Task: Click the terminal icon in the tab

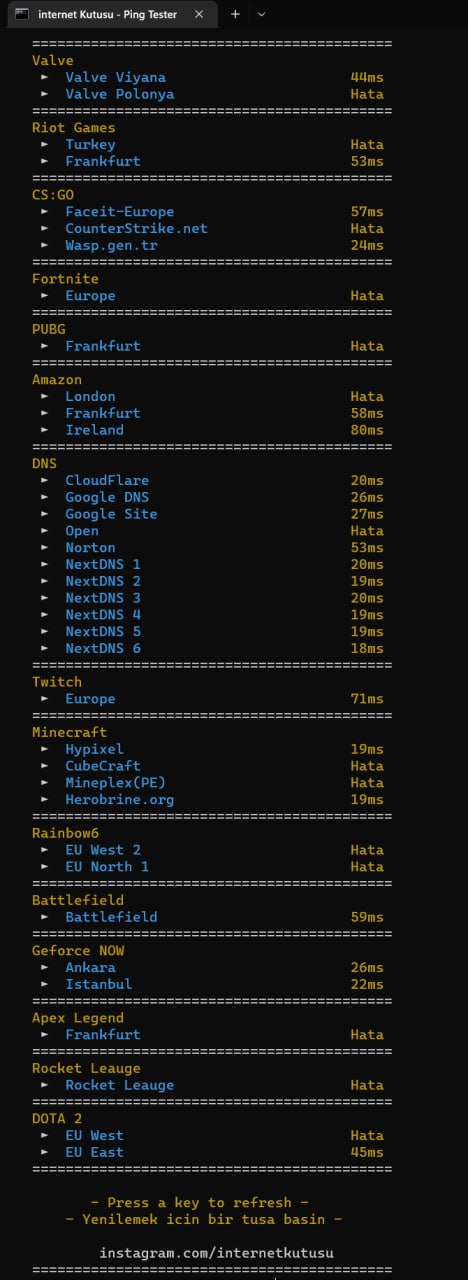Action: tap(21, 15)
